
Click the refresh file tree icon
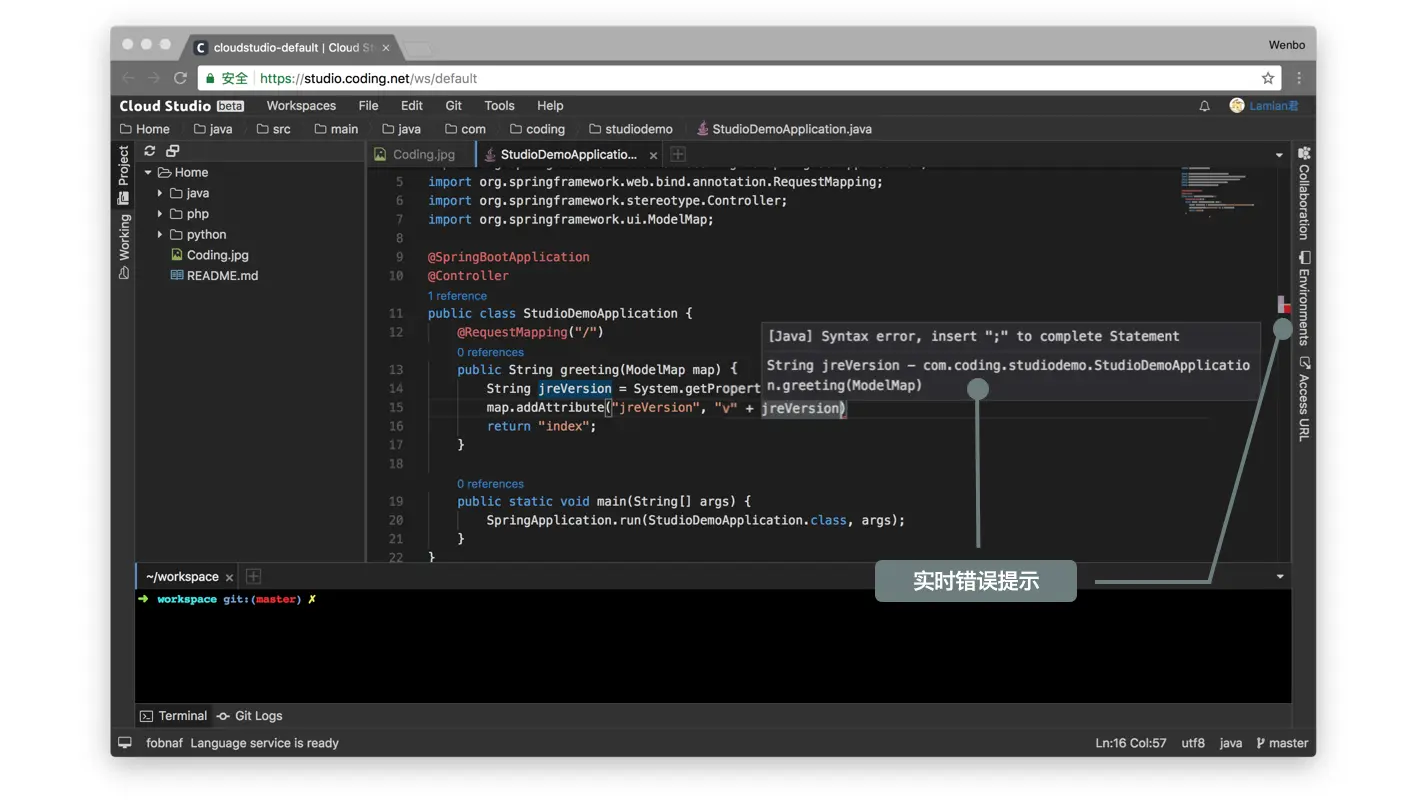(150, 151)
